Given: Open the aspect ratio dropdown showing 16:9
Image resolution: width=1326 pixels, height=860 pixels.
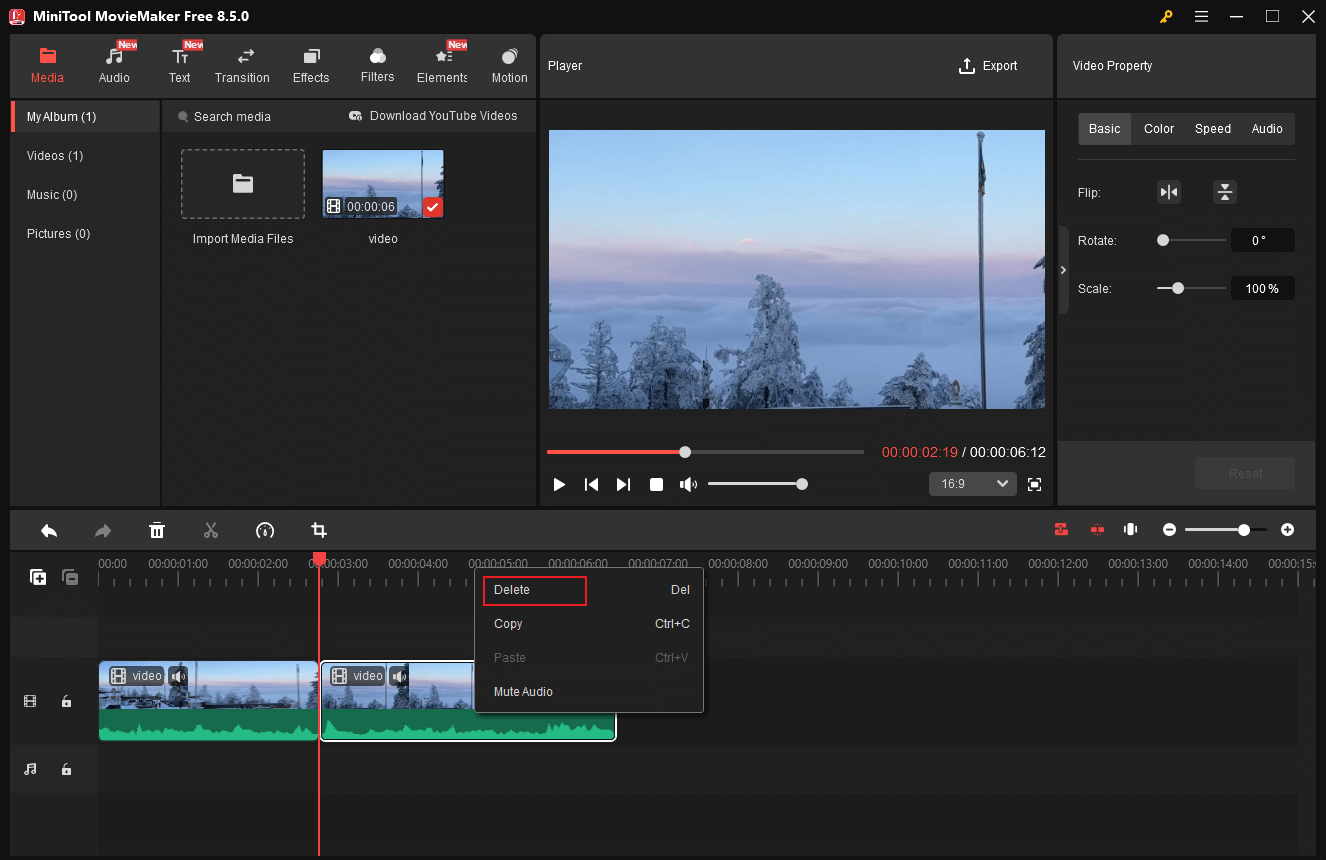Looking at the screenshot, I should pyautogui.click(x=971, y=484).
